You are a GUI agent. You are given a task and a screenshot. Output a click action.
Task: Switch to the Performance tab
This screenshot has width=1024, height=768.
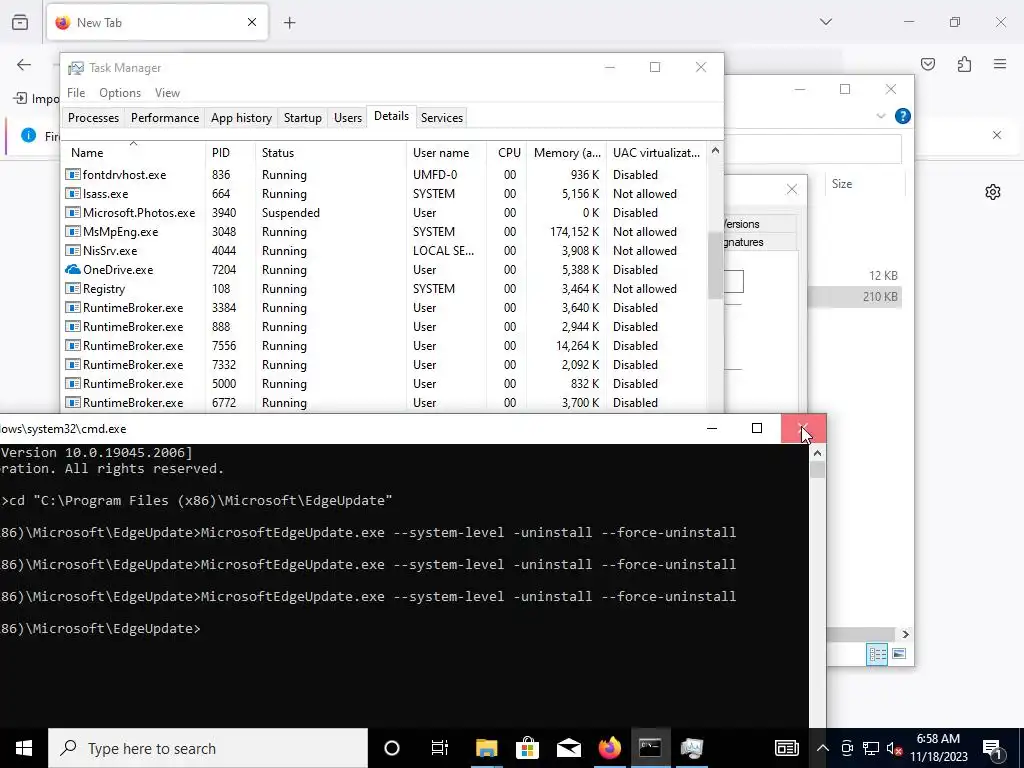[165, 118]
